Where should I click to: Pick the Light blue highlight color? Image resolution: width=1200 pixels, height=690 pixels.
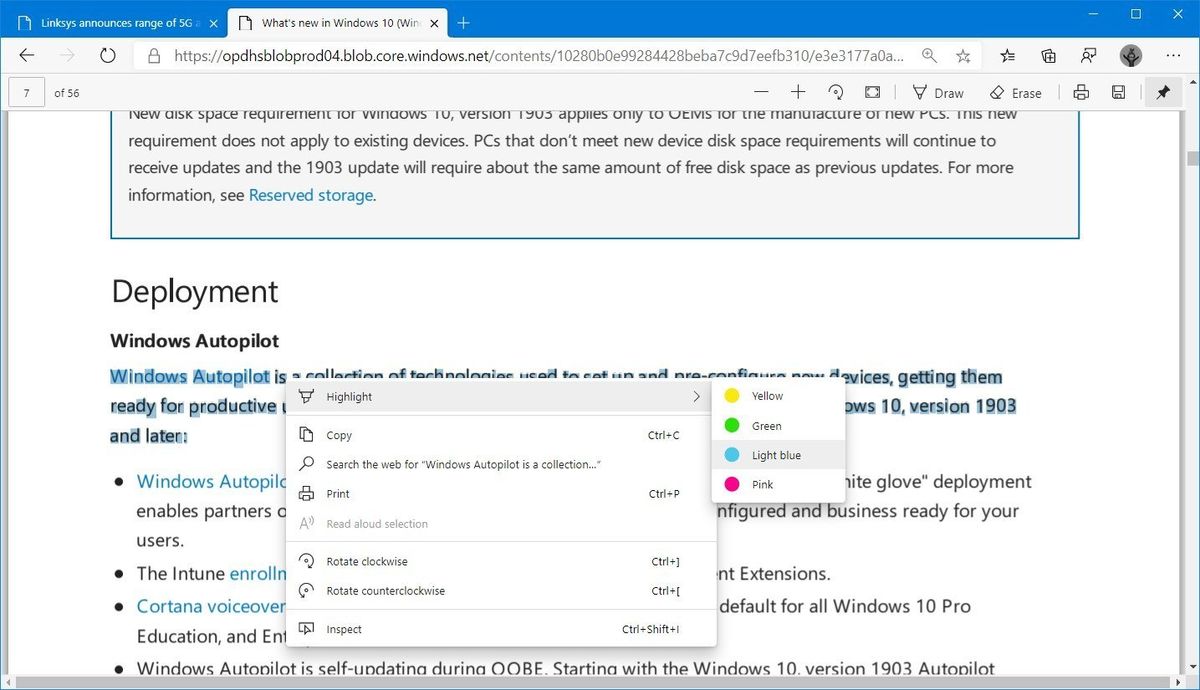click(777, 454)
